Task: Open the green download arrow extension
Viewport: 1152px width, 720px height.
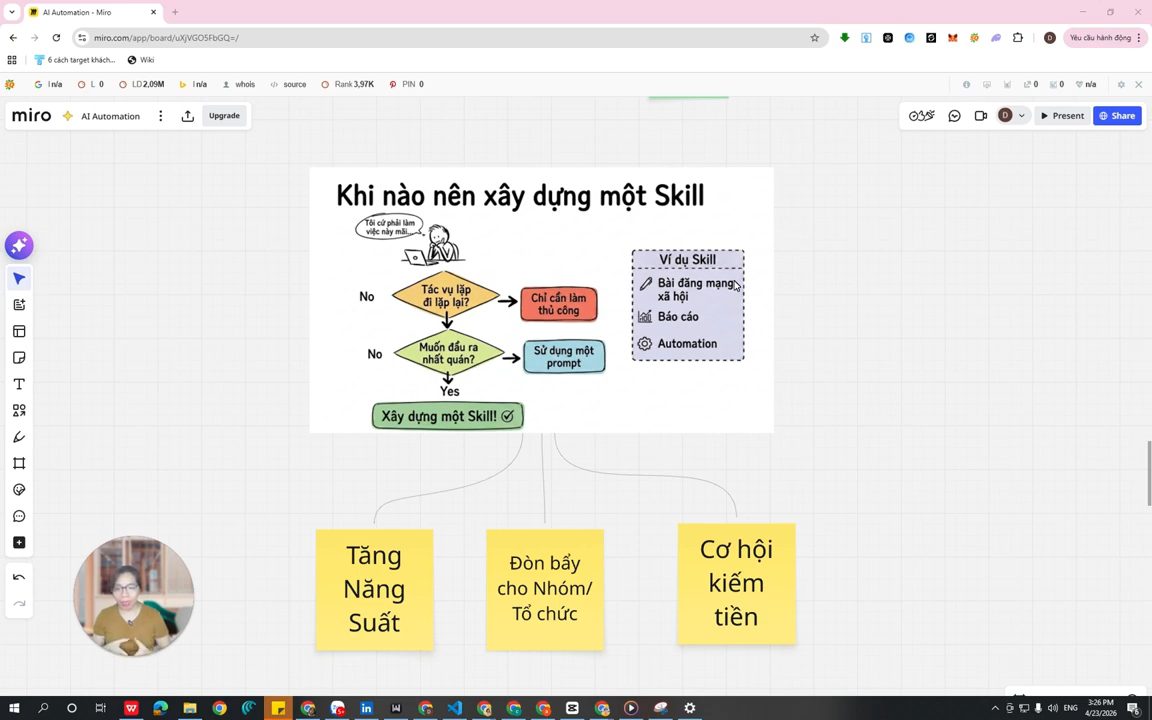Action: 845,37
